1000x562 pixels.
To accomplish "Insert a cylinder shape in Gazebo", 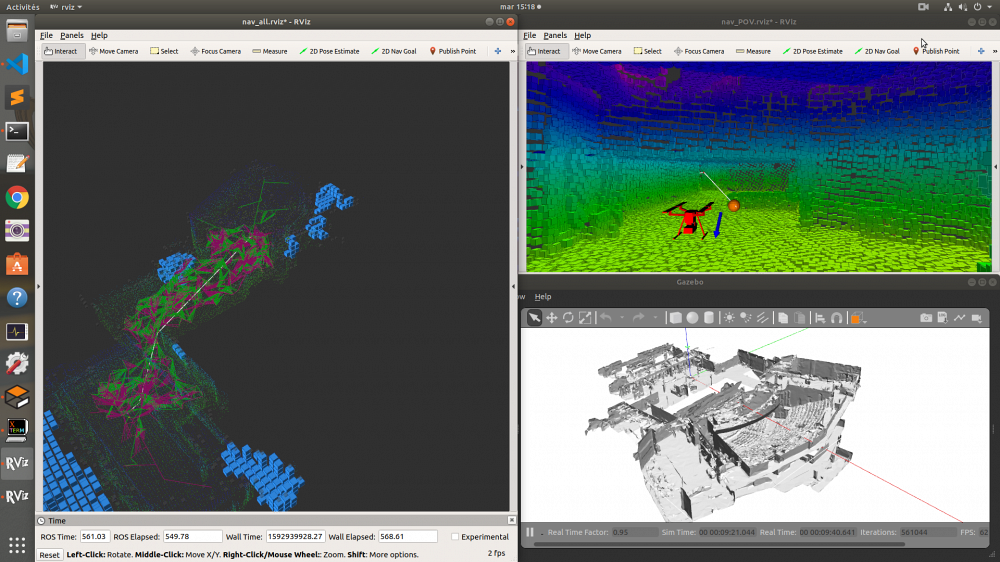I will click(x=709, y=318).
